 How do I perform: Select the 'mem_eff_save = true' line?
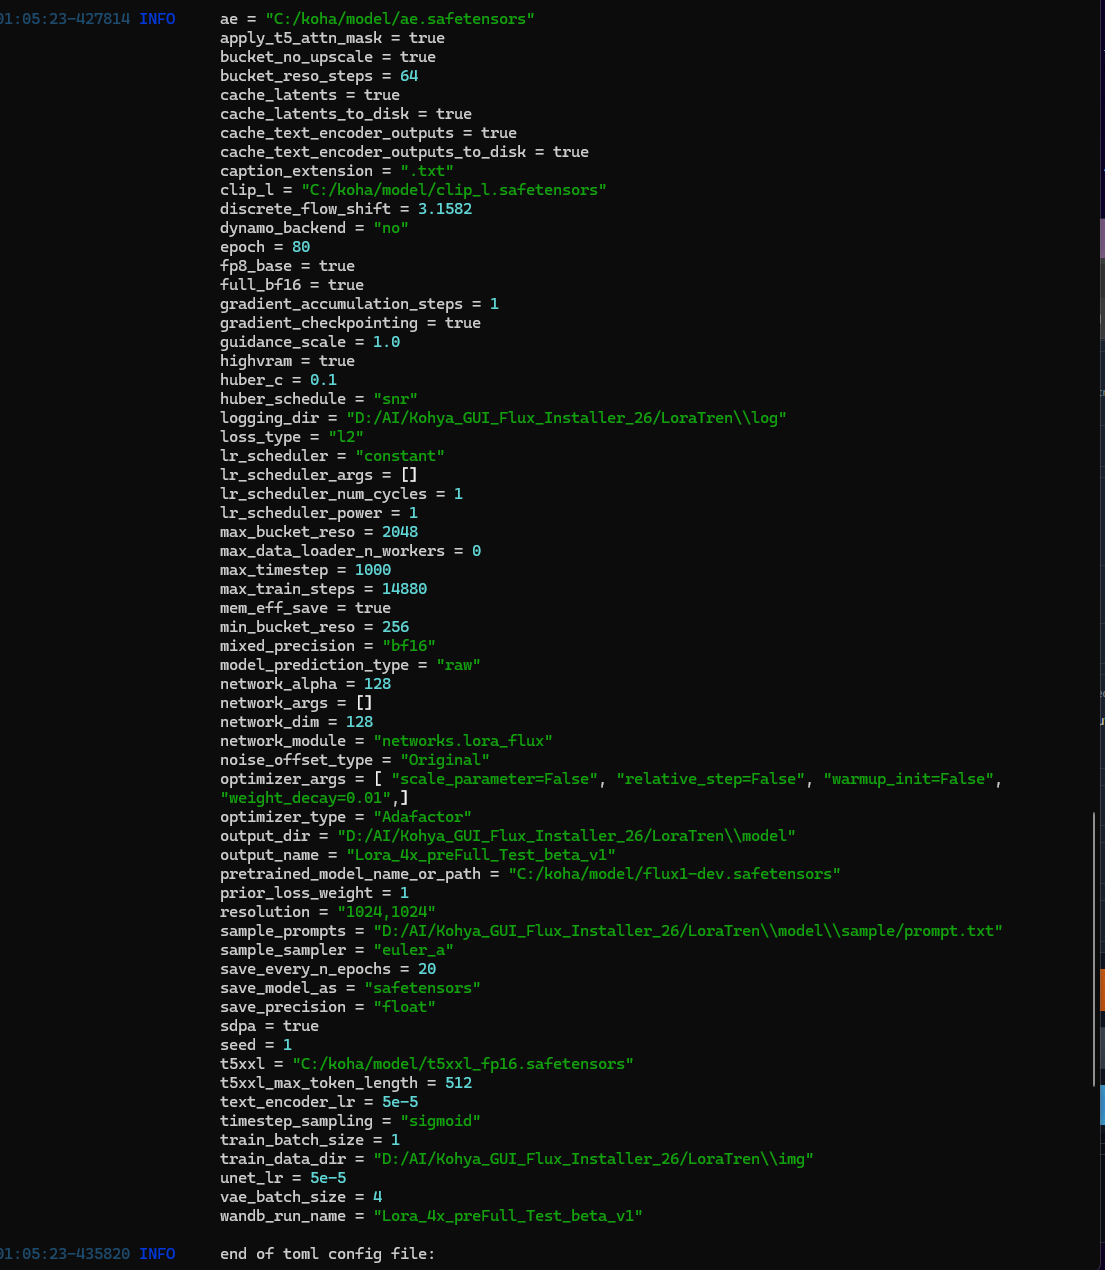(305, 608)
